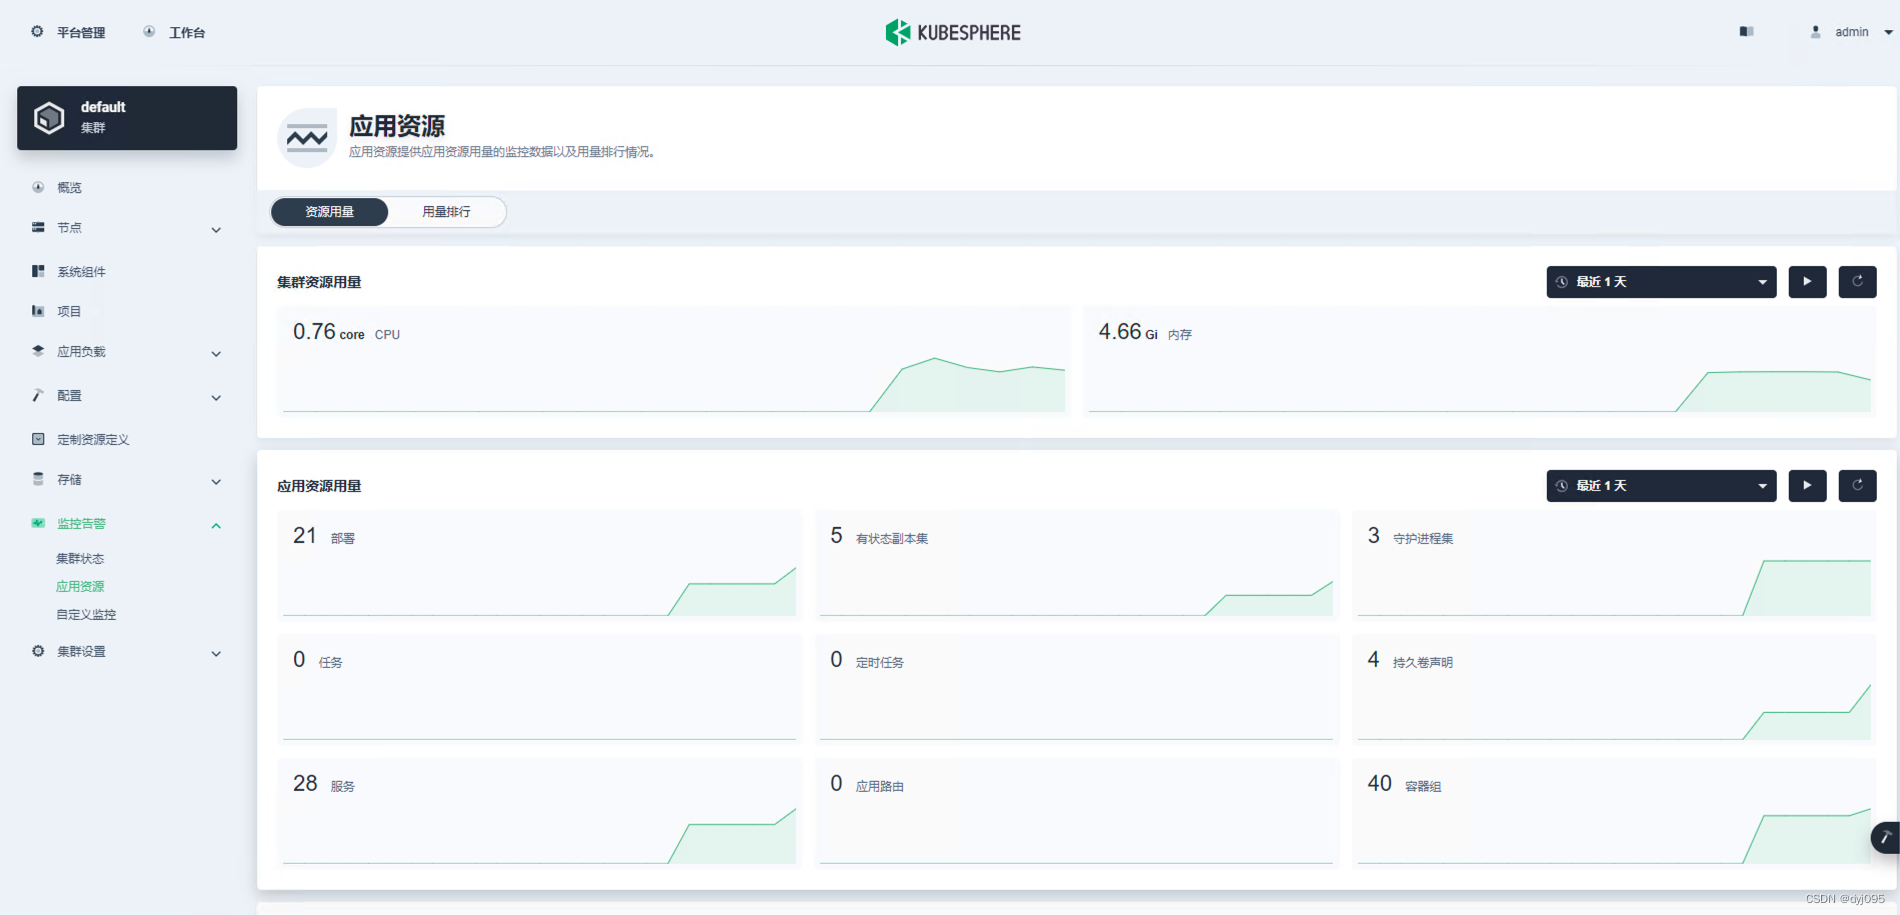
Task: Click the 0.76 core CPU chart
Action: click(x=674, y=361)
